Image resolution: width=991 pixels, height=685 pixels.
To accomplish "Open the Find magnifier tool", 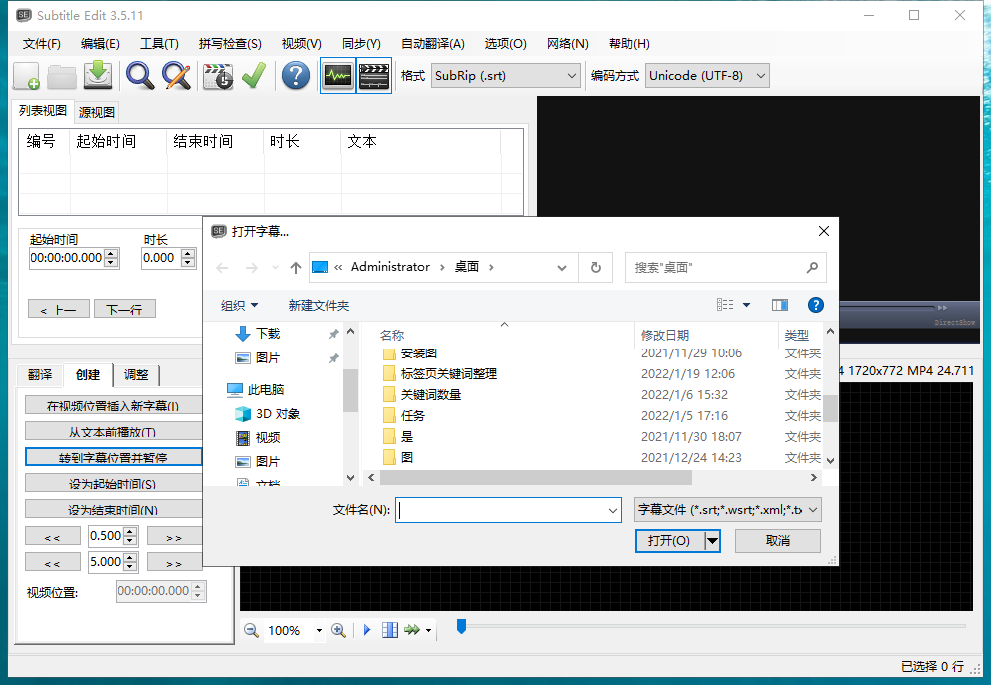I will (x=139, y=75).
